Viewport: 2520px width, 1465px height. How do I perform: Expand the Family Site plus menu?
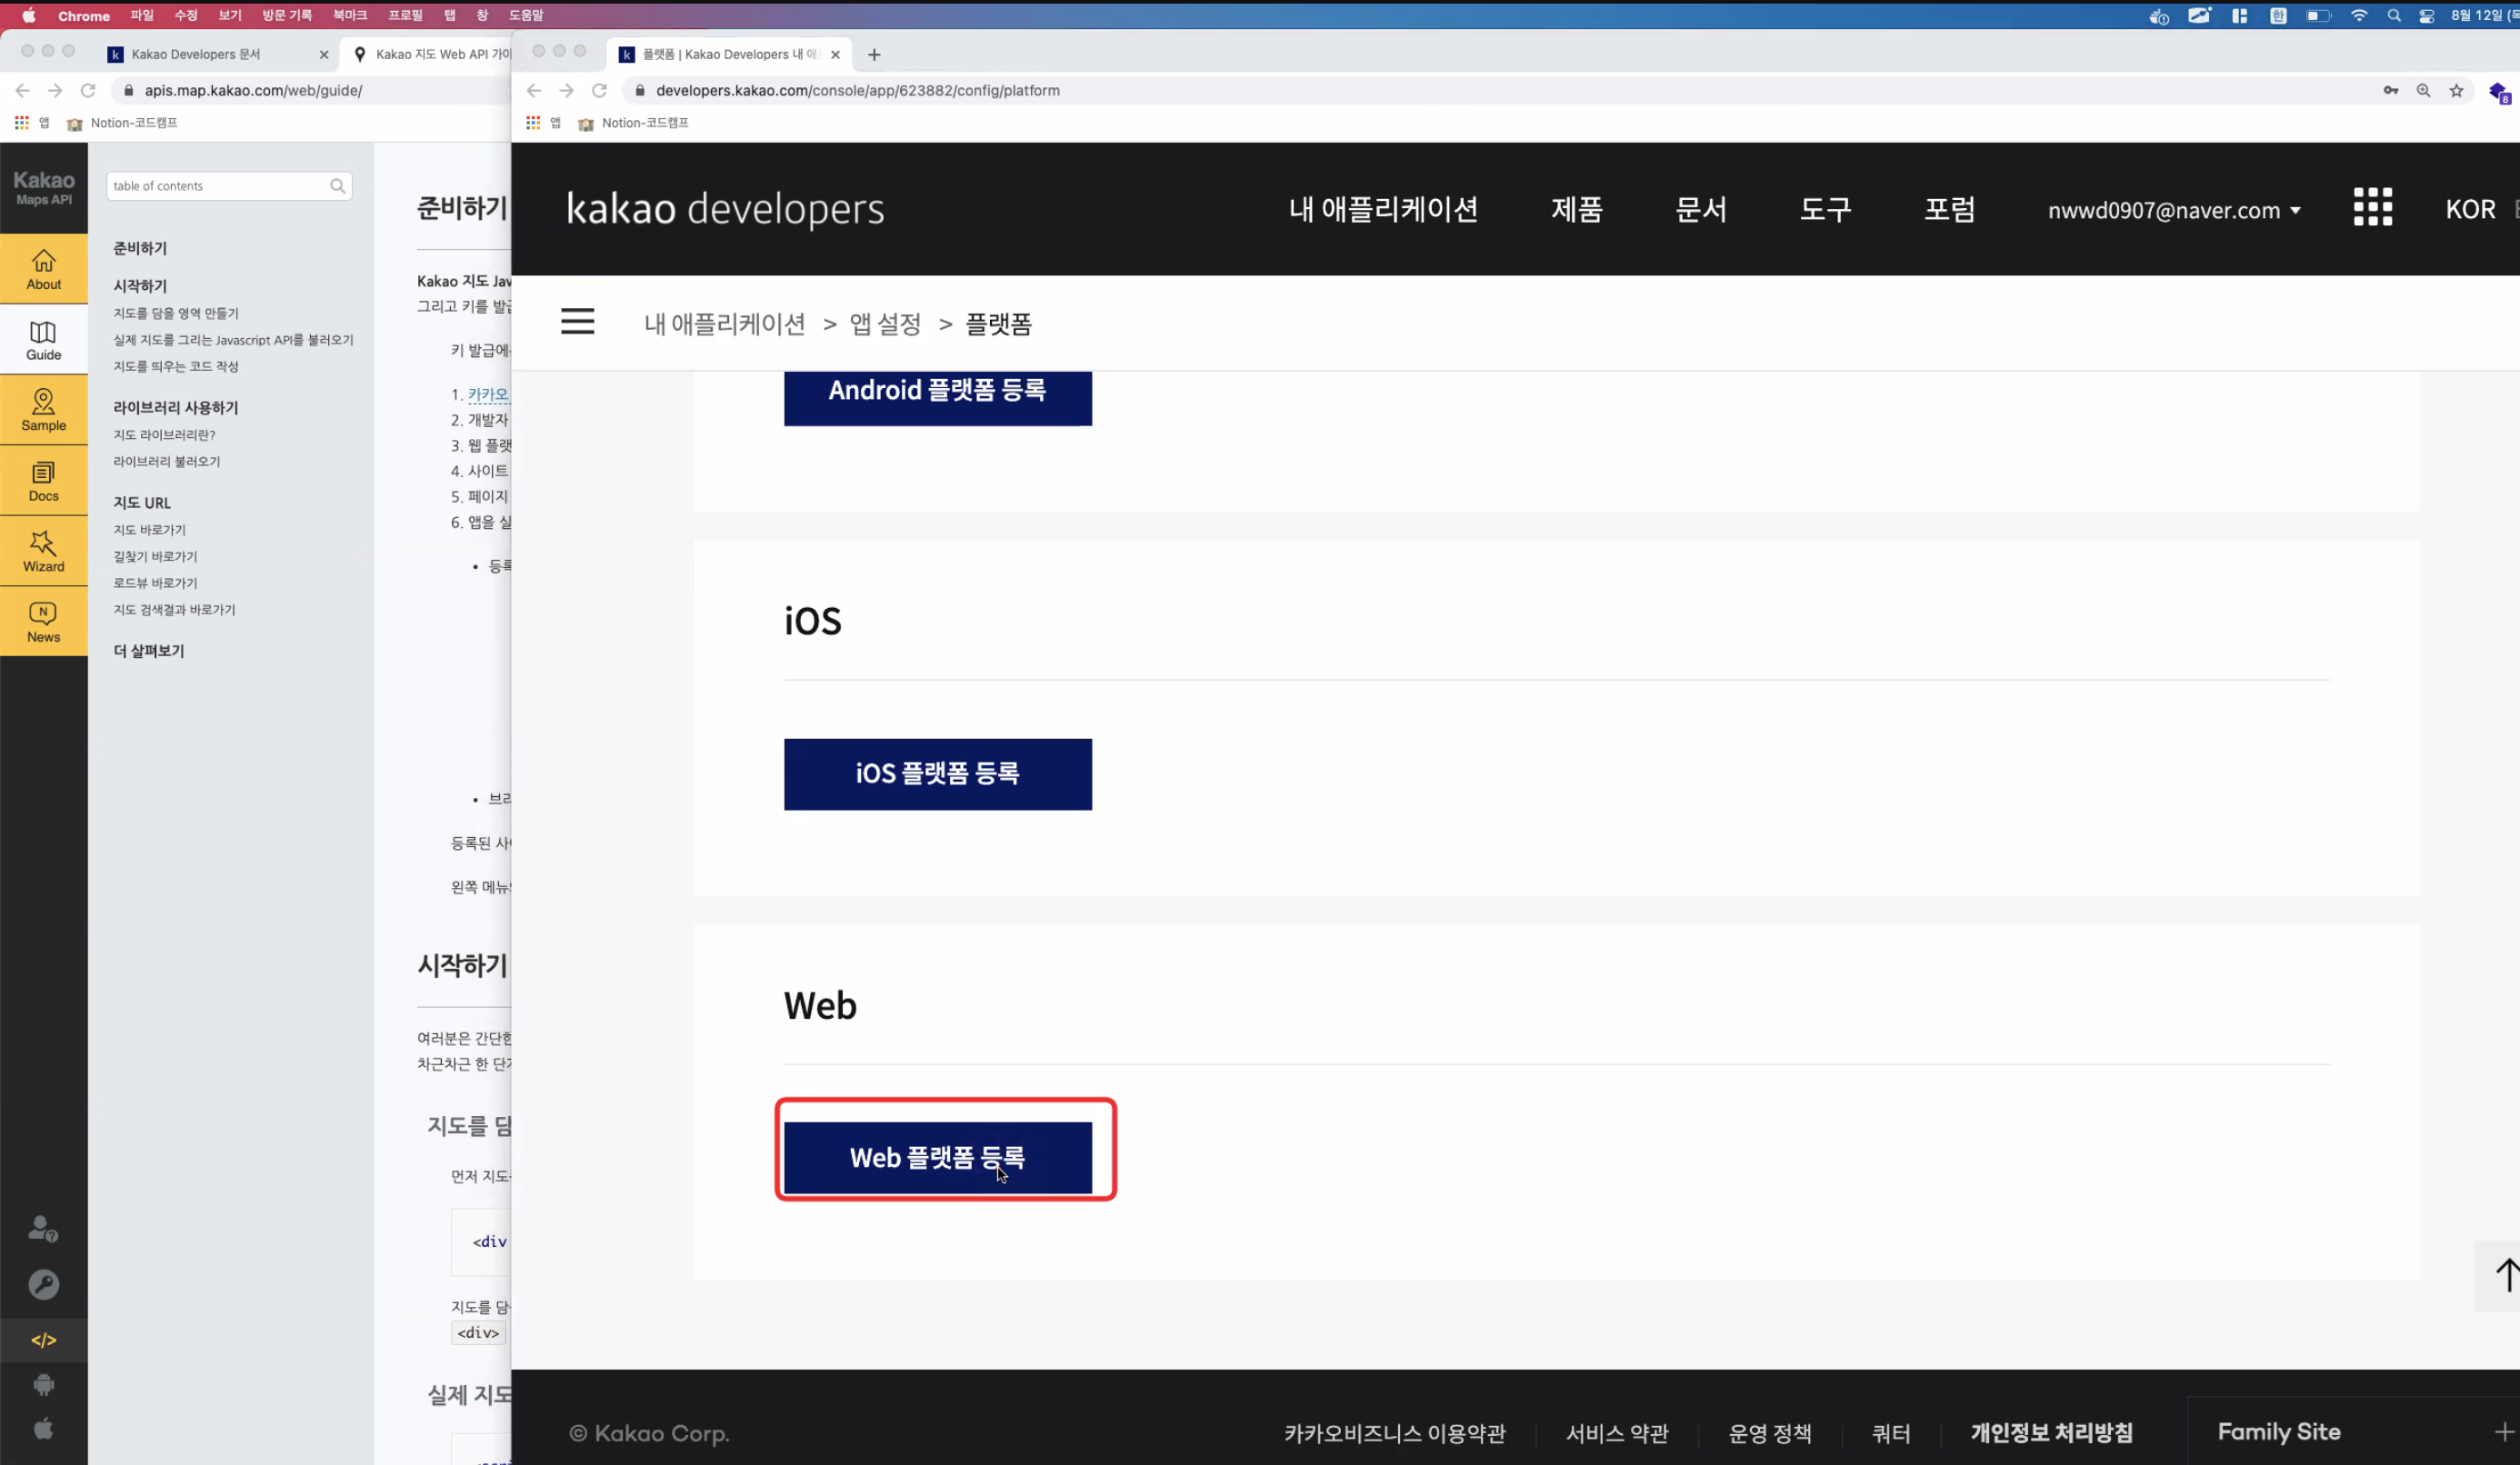click(x=2503, y=1432)
